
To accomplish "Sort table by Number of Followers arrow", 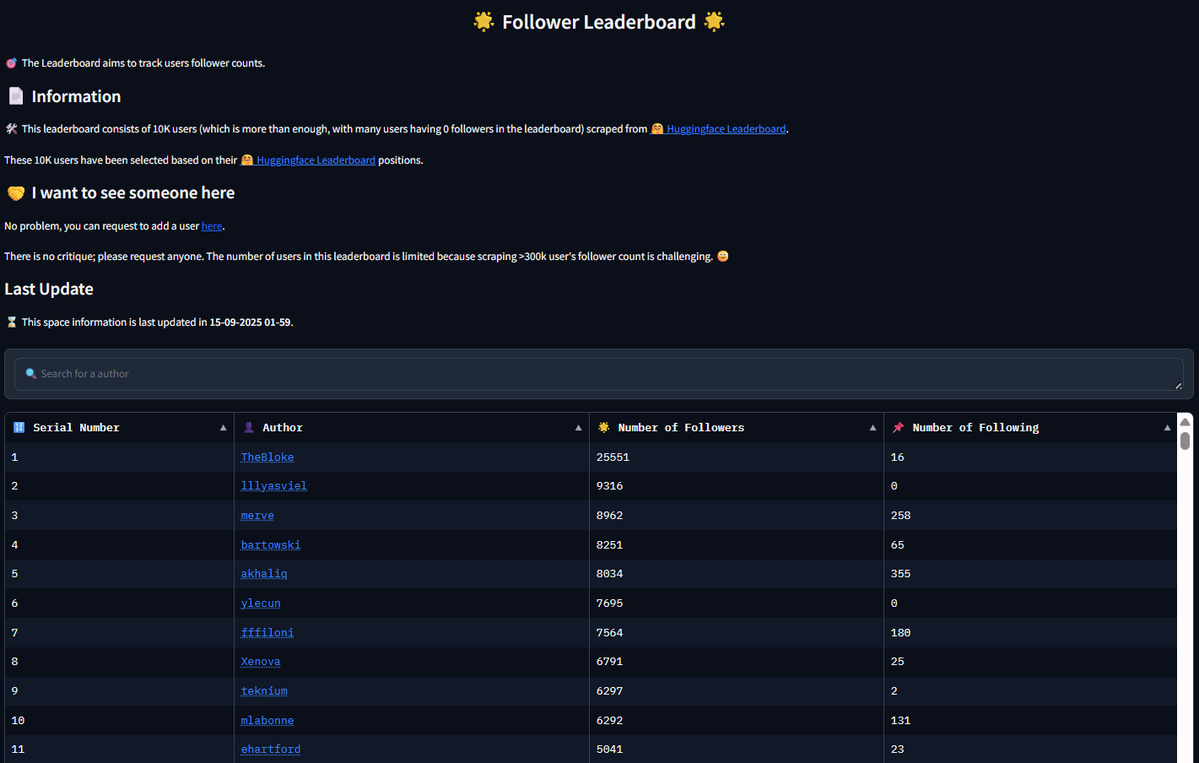I will point(872,428).
